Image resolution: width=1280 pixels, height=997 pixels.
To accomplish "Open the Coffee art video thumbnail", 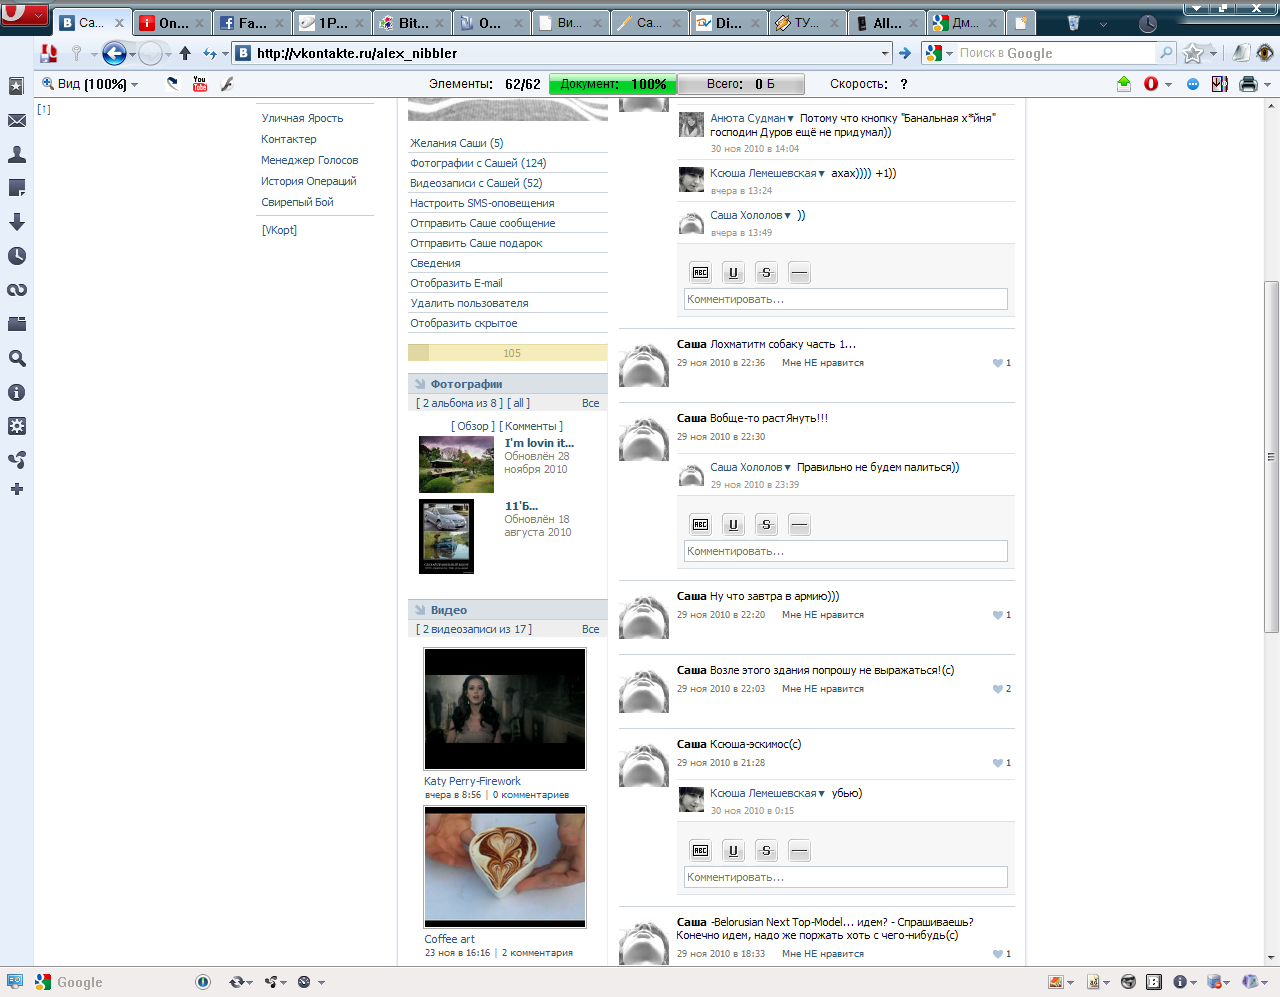I will [505, 867].
